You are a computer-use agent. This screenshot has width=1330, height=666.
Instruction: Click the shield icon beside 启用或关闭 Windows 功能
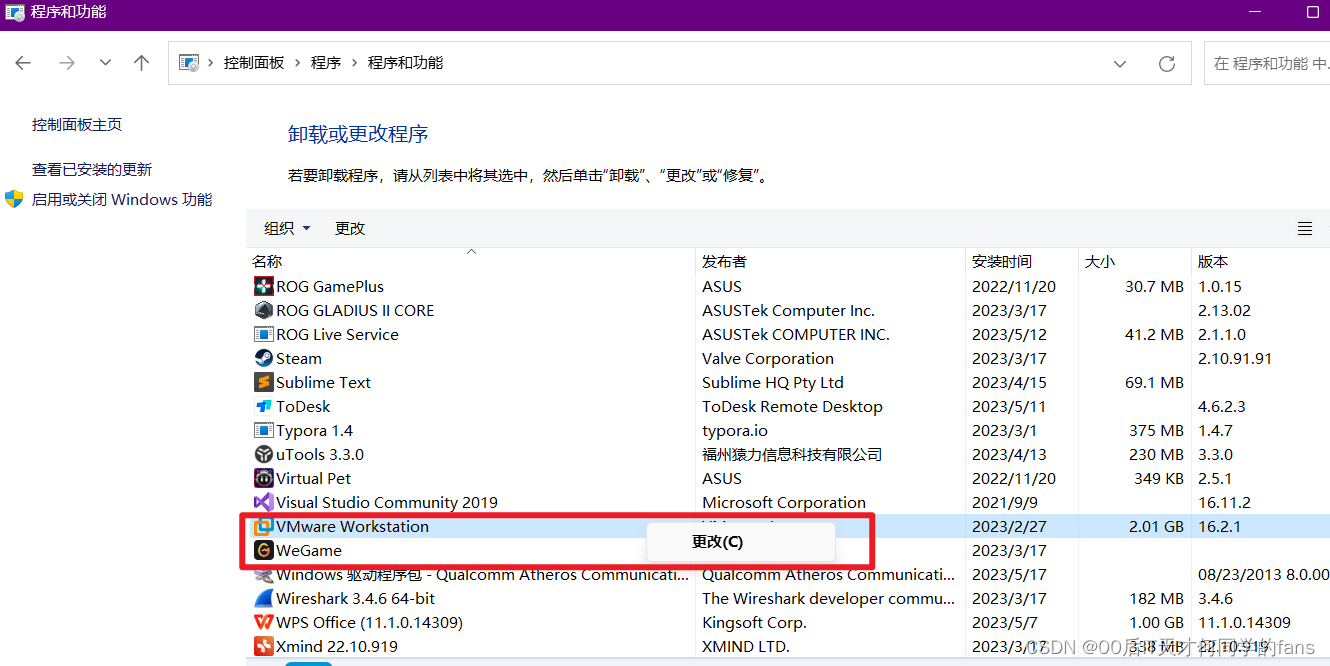coord(14,199)
